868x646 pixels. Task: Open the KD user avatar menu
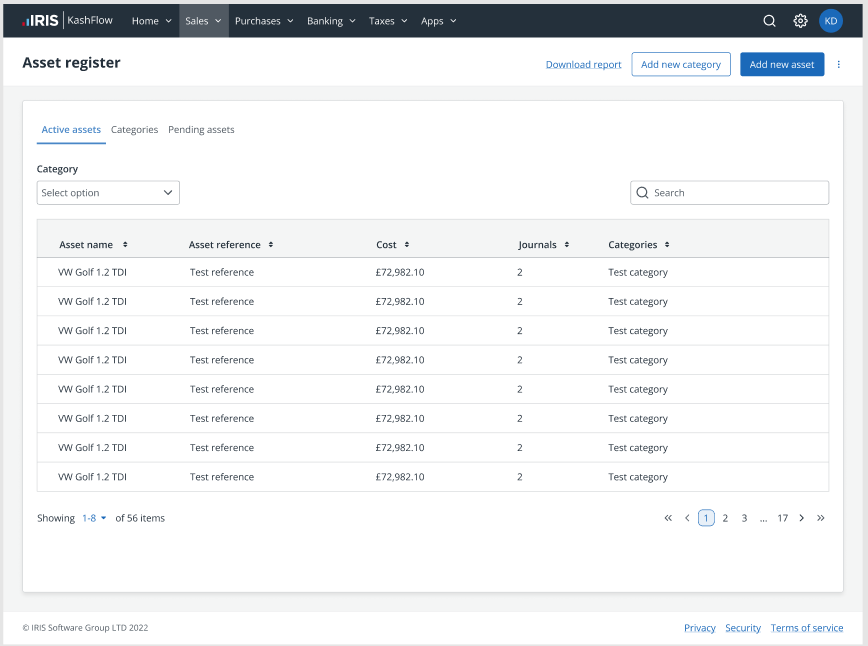(831, 21)
